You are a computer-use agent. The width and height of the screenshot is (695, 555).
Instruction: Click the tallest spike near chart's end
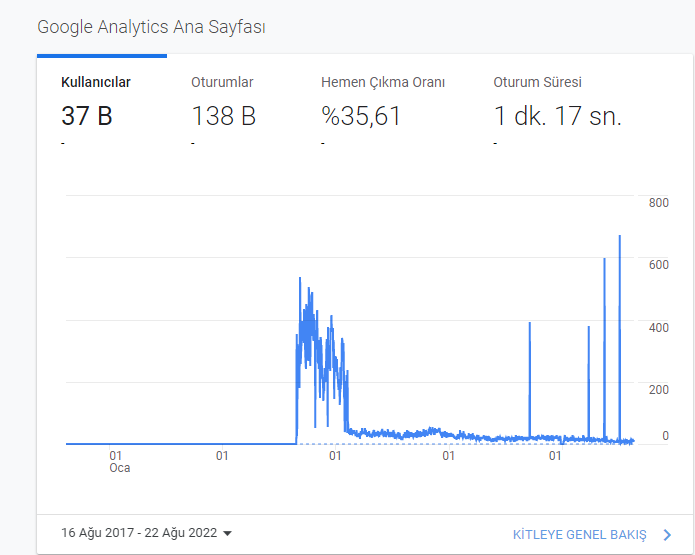(620, 236)
